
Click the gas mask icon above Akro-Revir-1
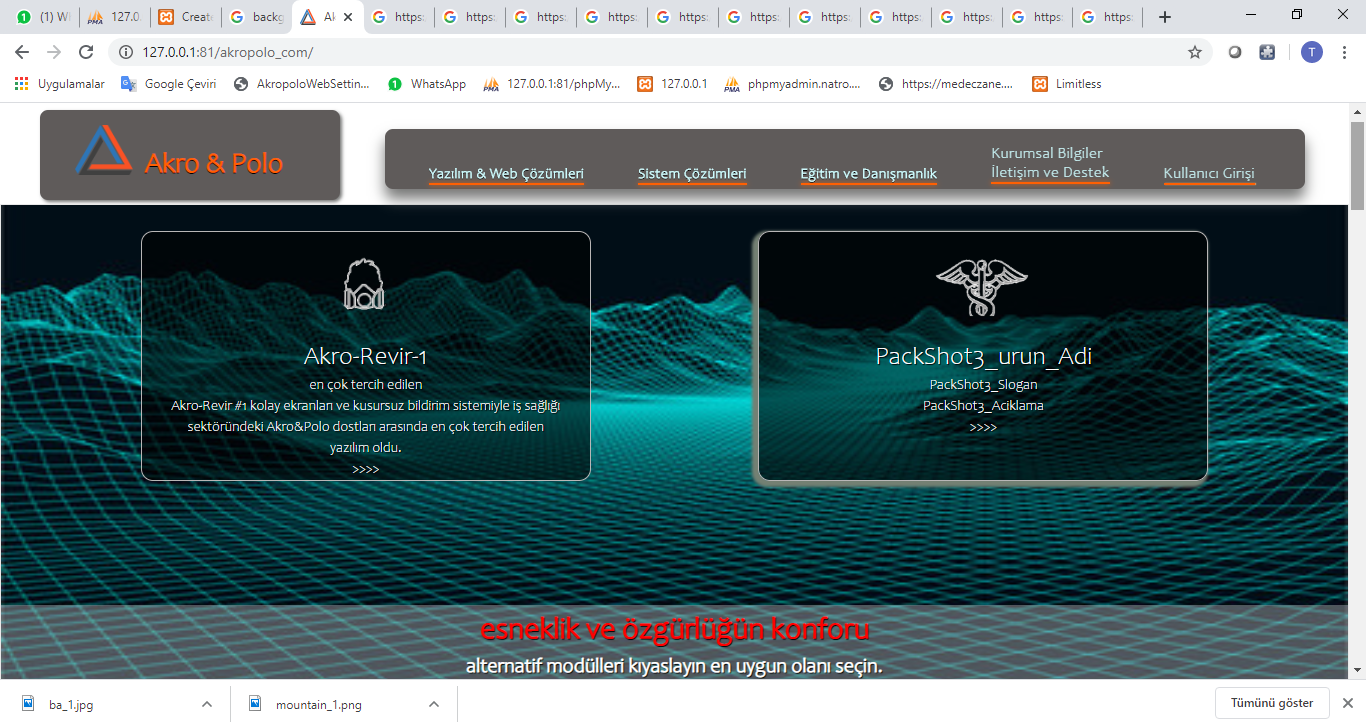click(x=364, y=285)
